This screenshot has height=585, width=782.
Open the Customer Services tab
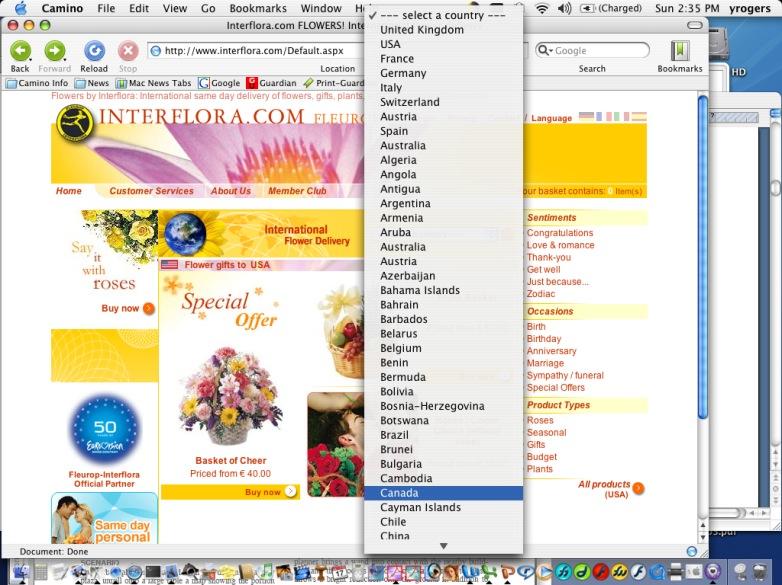[151, 191]
